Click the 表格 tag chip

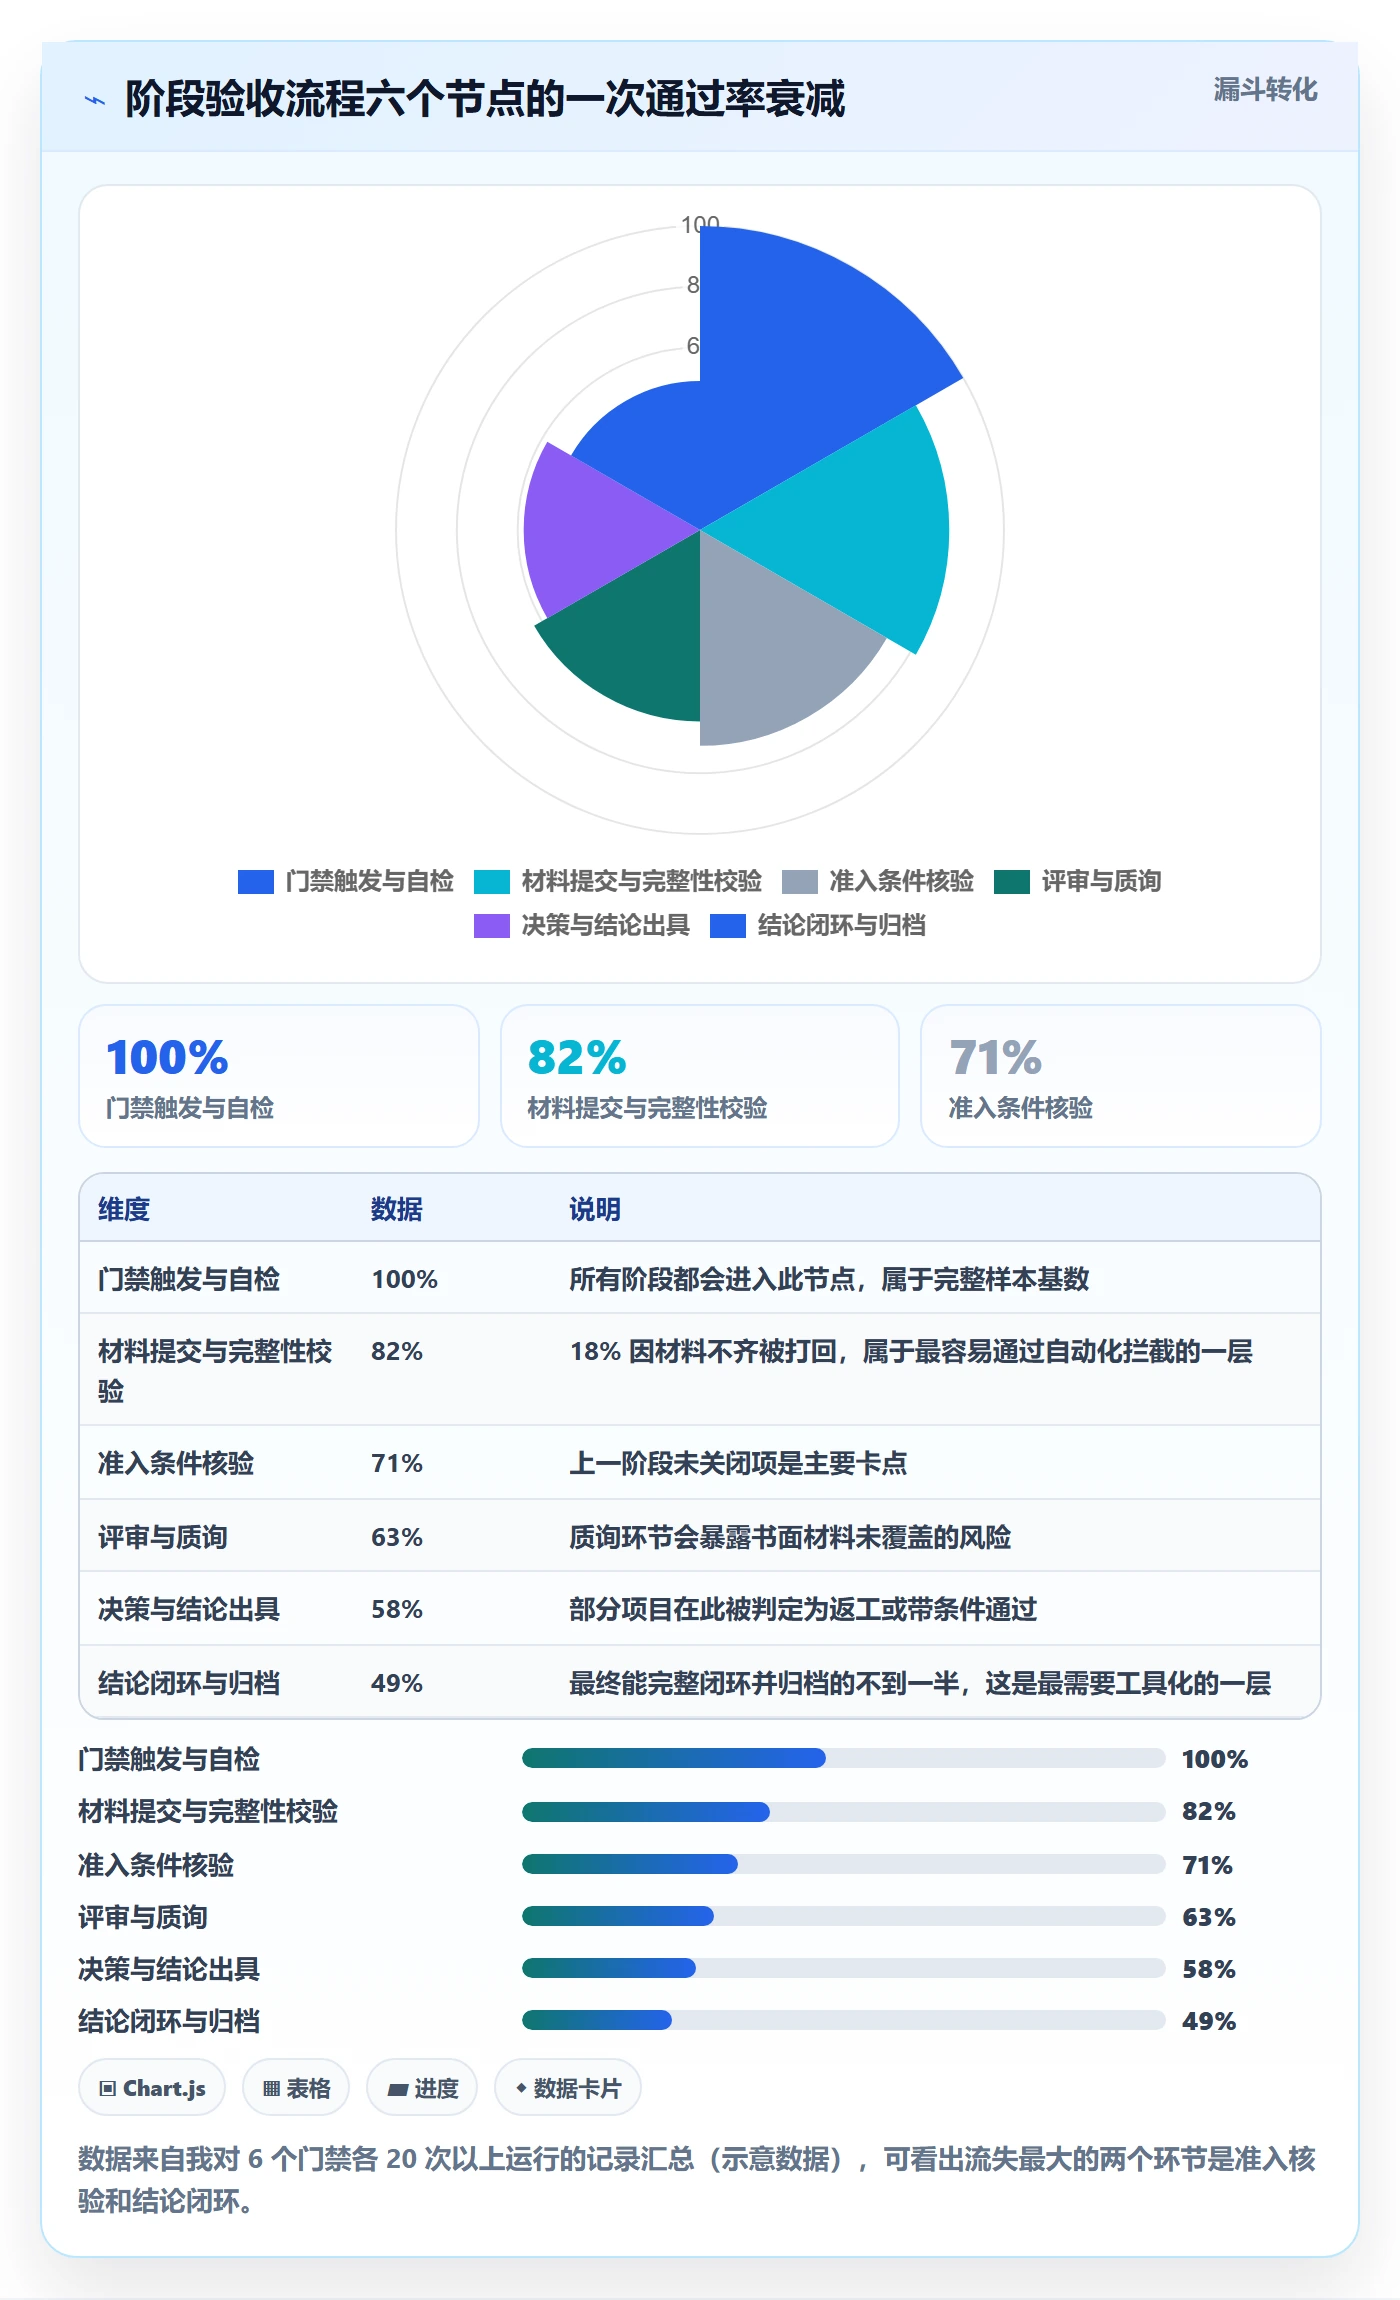296,2088
